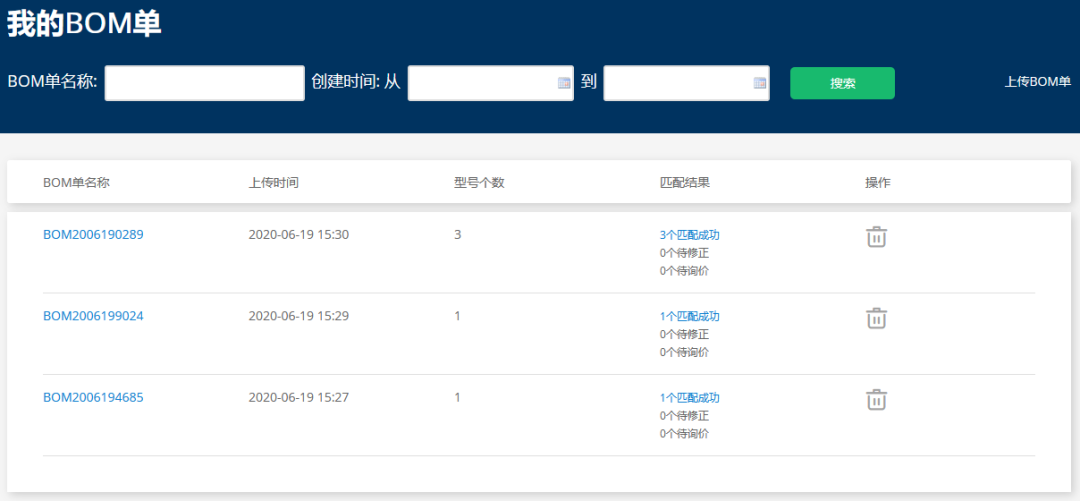The height and width of the screenshot is (501, 1080).
Task: Select the 上传时间 column header
Action: [x=273, y=183]
